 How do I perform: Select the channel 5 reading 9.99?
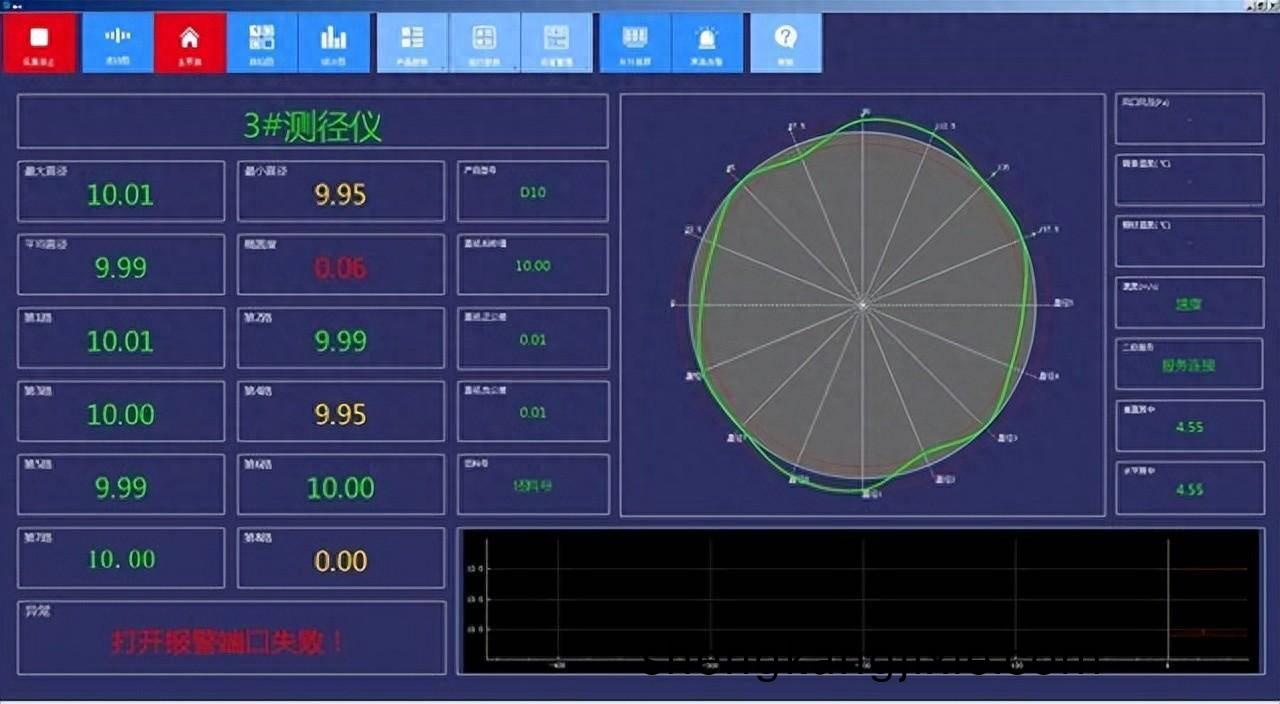[120, 487]
